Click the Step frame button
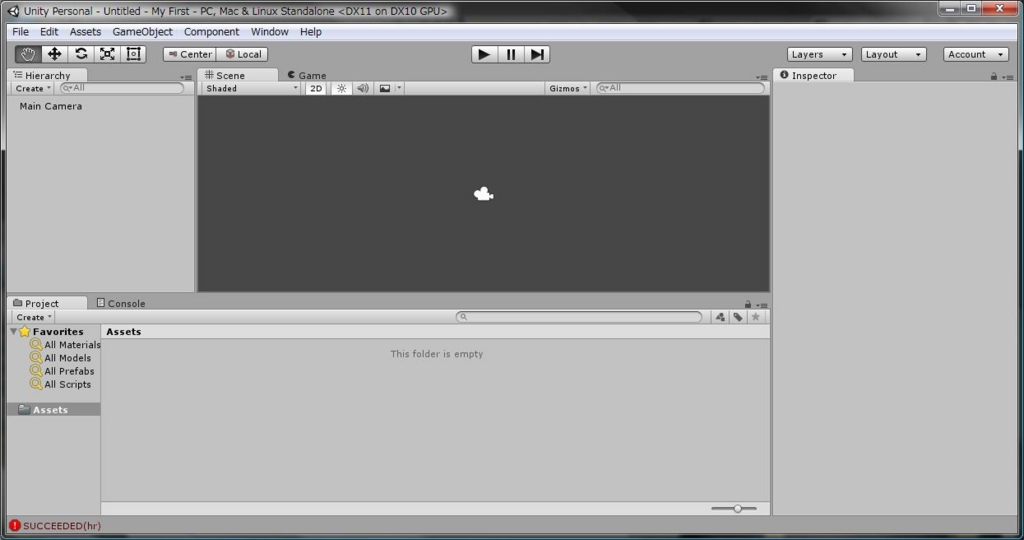The width and height of the screenshot is (1024, 540). pos(537,54)
